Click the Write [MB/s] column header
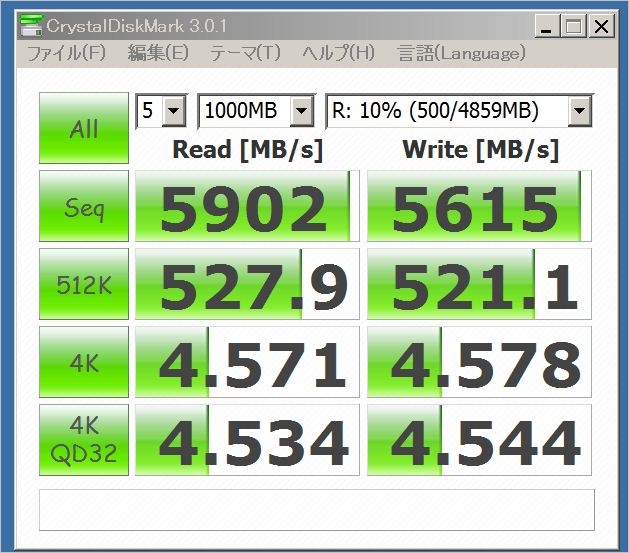Screen dimensions: 629x553 click(x=481, y=150)
